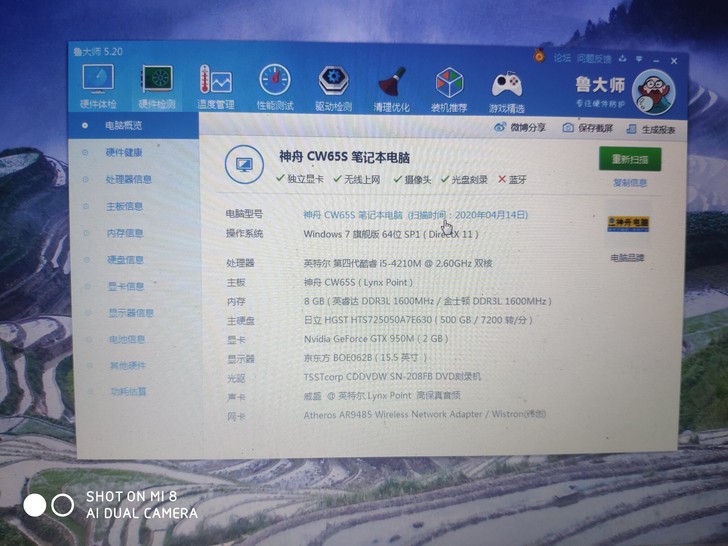The height and width of the screenshot is (546, 728).
Task: Click the medal icon in title bar
Action: pos(539,56)
